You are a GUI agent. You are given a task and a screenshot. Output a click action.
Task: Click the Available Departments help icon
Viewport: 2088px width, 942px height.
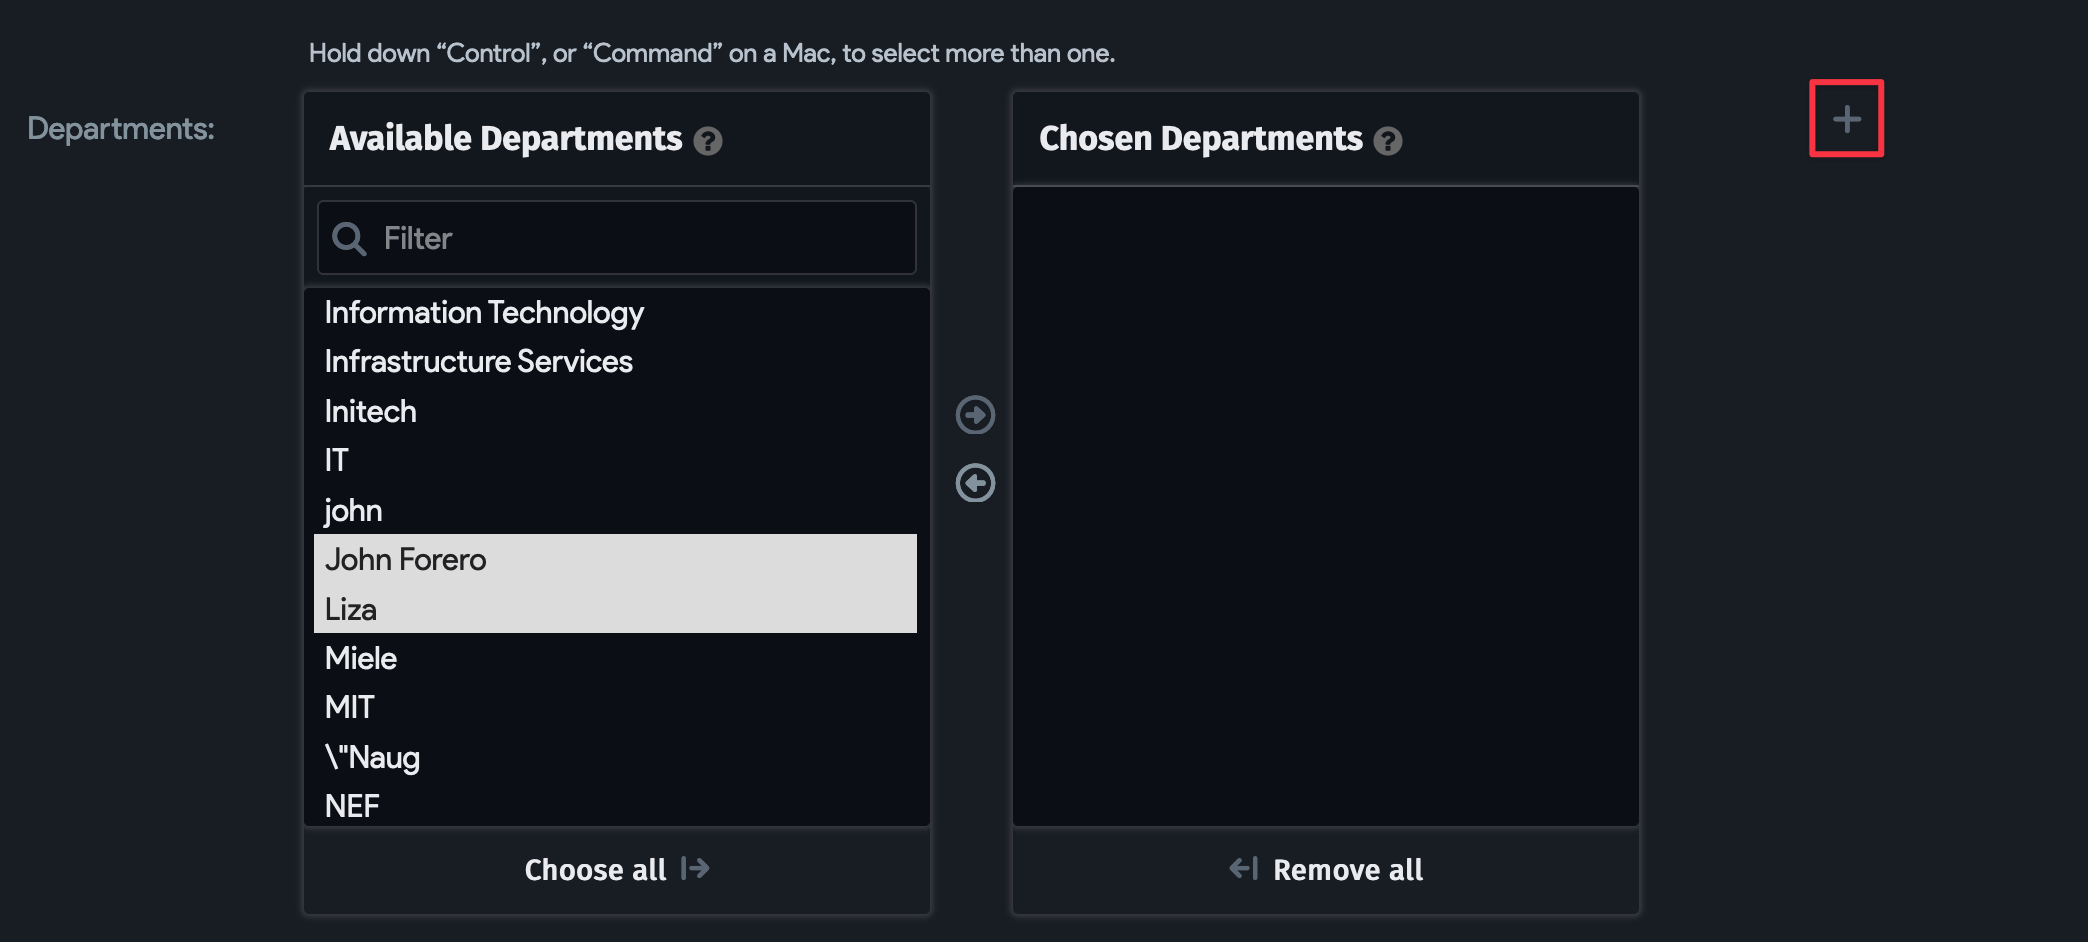click(x=710, y=141)
